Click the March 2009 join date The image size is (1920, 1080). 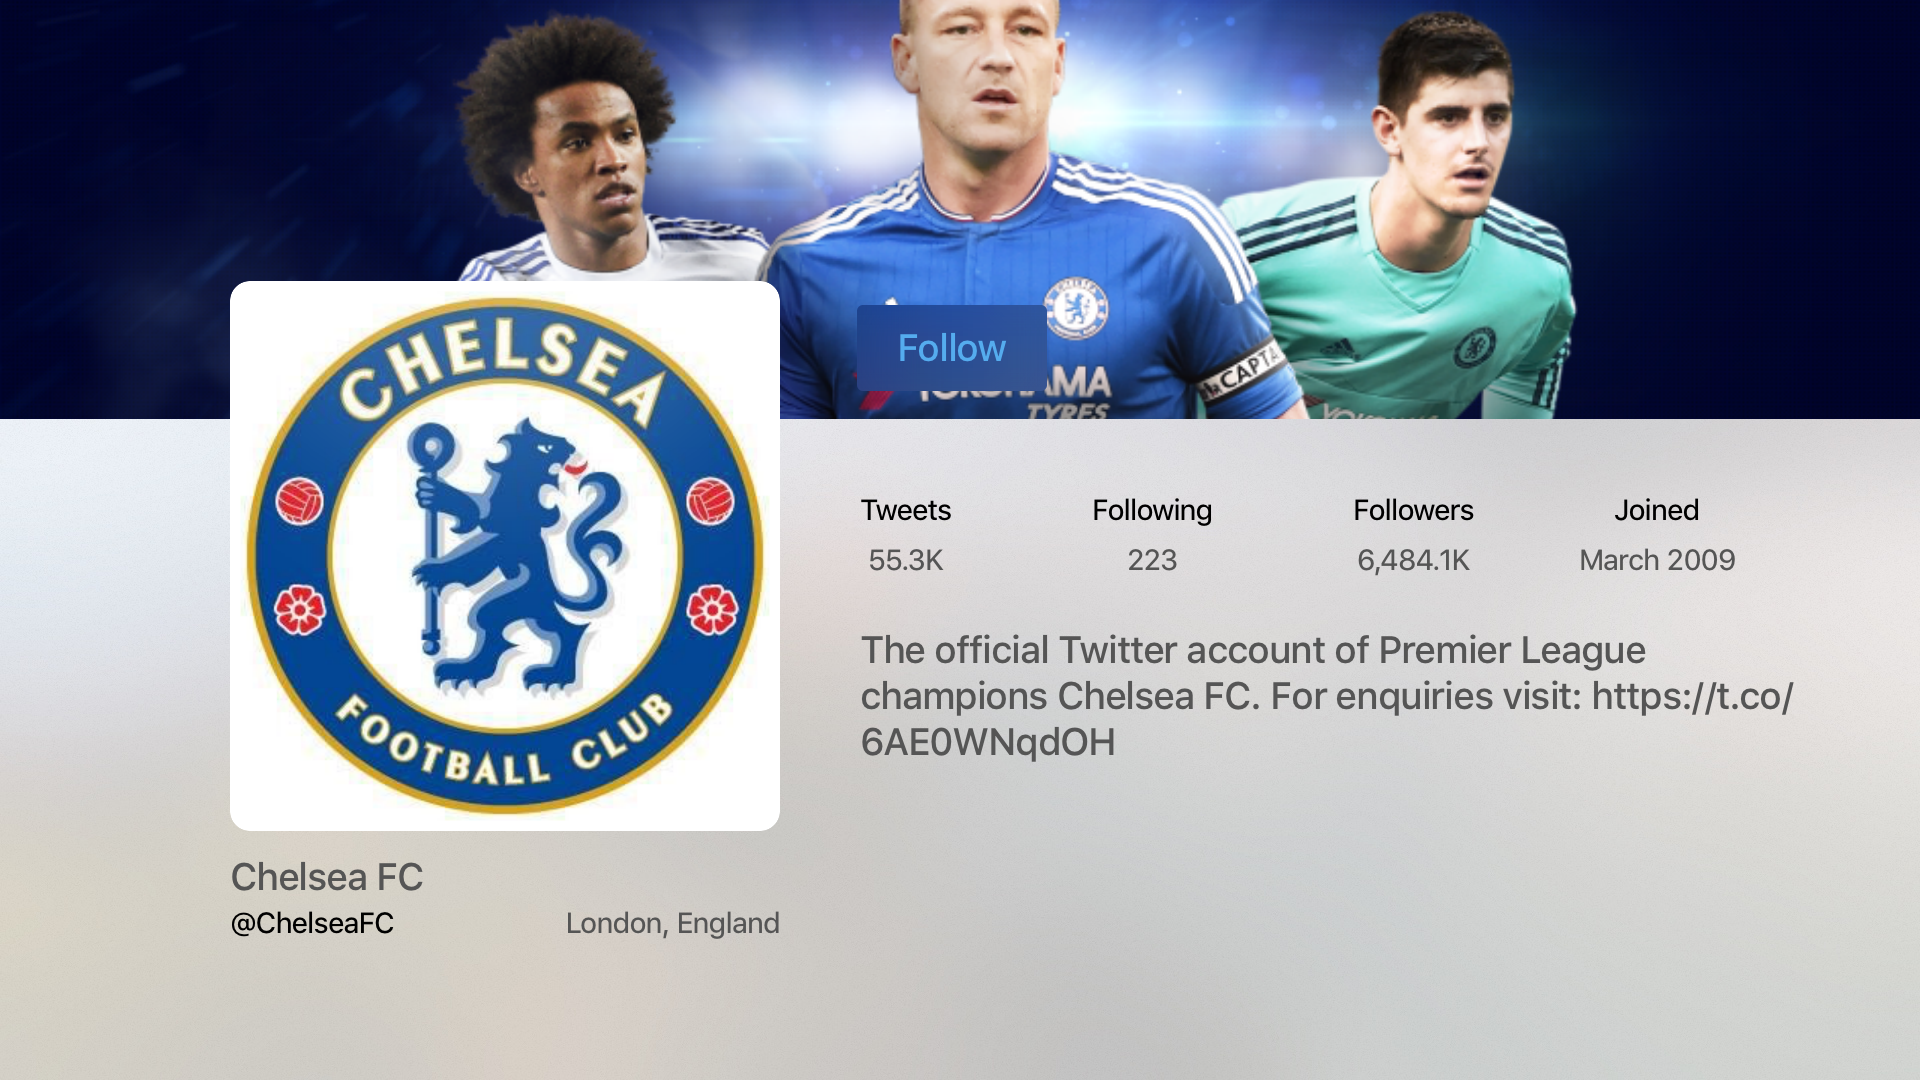(1657, 560)
